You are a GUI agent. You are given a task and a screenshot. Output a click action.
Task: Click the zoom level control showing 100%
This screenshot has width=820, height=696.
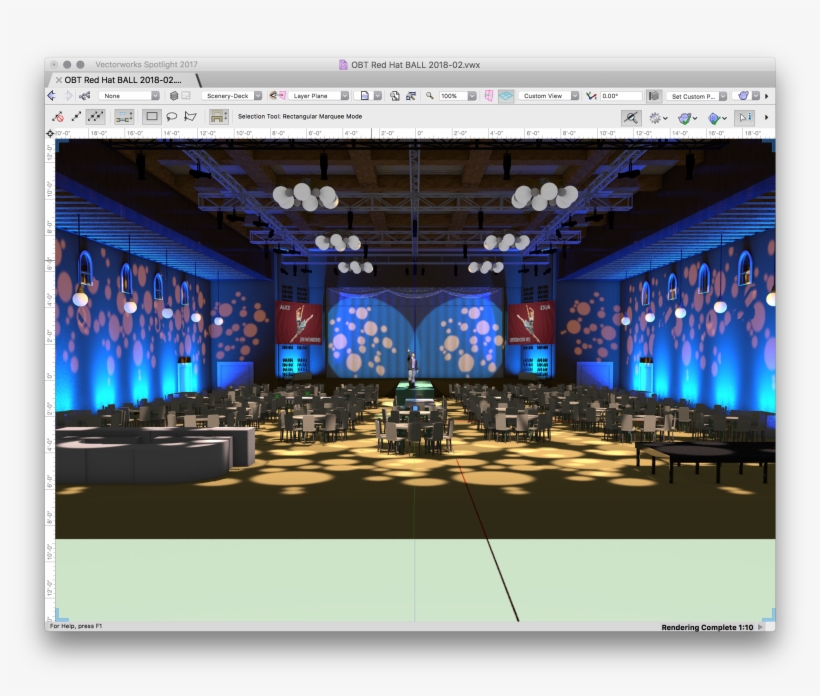click(452, 96)
